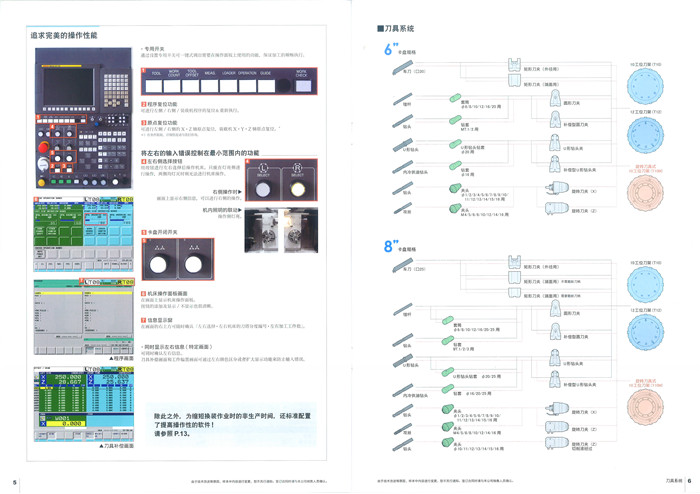
Task: Click the turning tool icon labeled 车刀 (□25)
Action: tap(403, 266)
